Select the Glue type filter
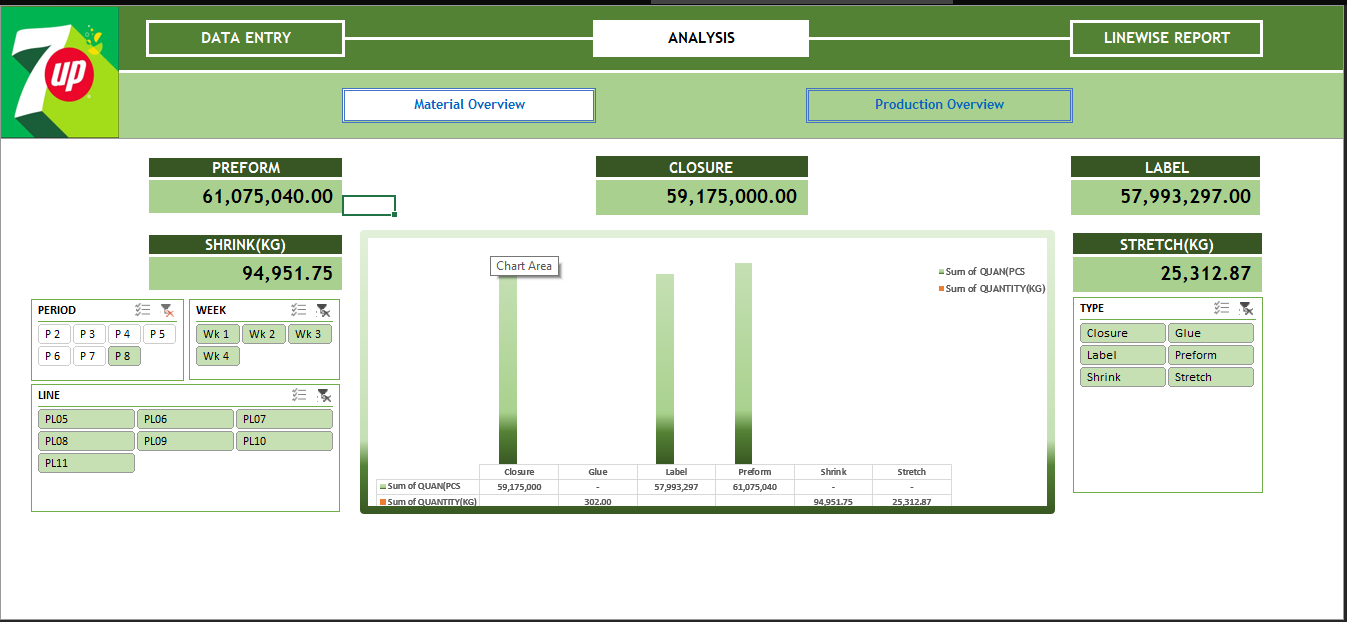Viewport: 1347px width, 622px height. click(1210, 332)
